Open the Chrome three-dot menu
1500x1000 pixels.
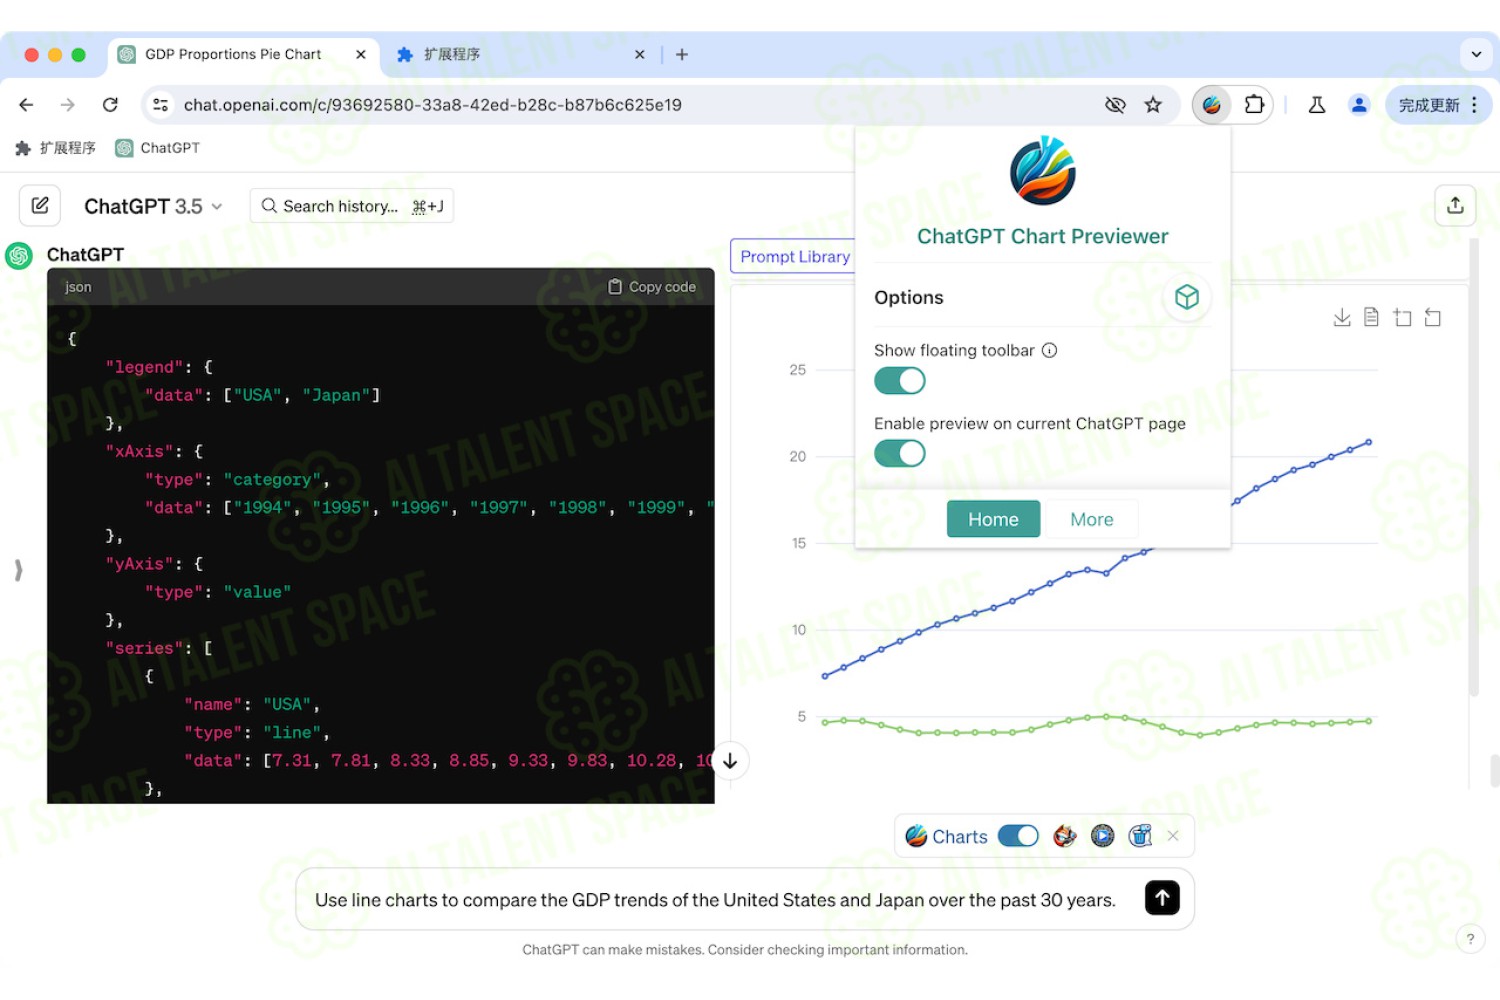pos(1474,105)
